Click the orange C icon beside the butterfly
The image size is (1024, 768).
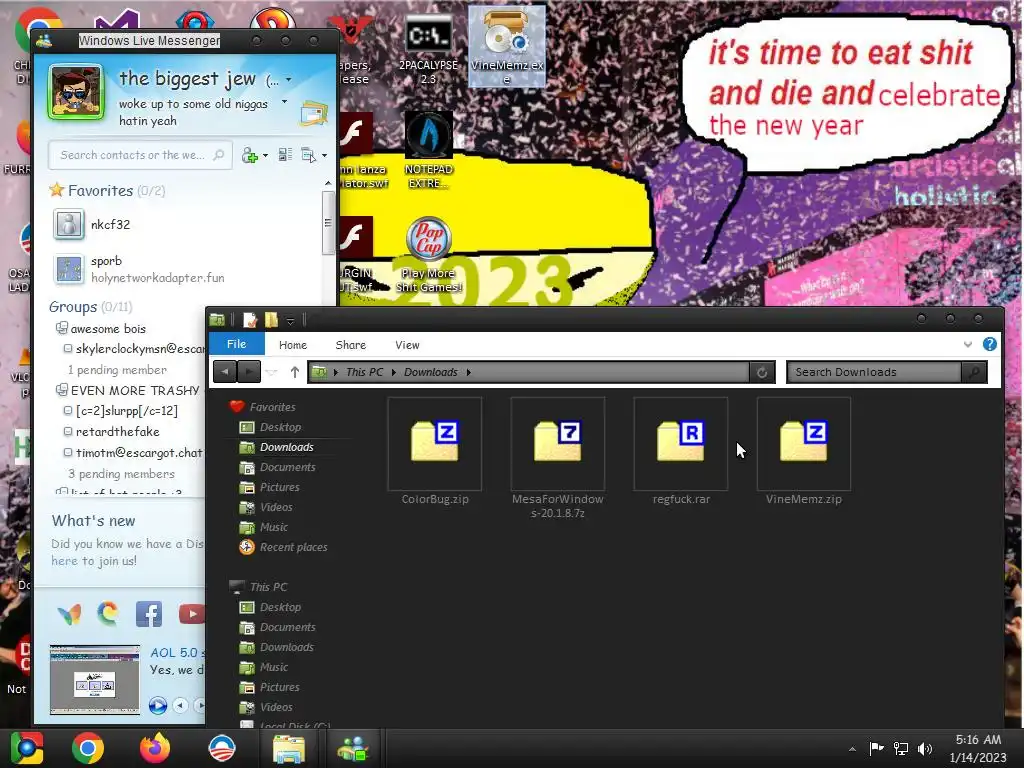click(x=108, y=614)
